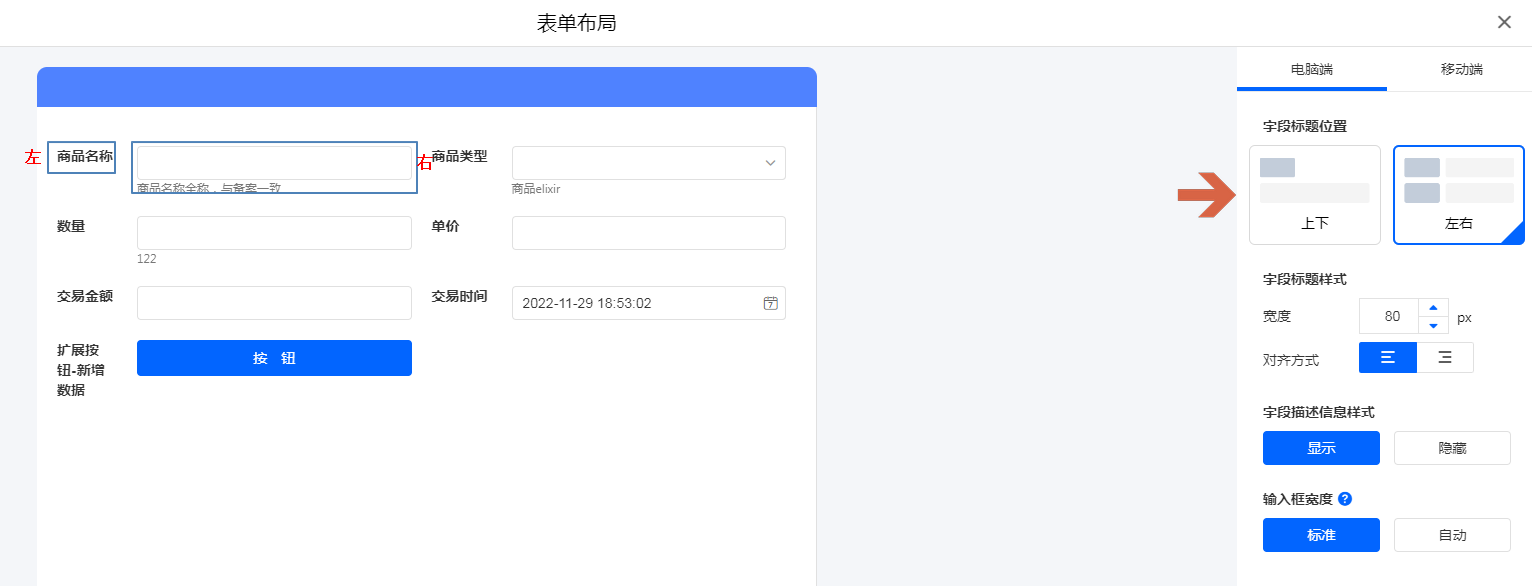1532x586 pixels.
Task: Set input width to 自动
Action: pyautogui.click(x=1452, y=535)
